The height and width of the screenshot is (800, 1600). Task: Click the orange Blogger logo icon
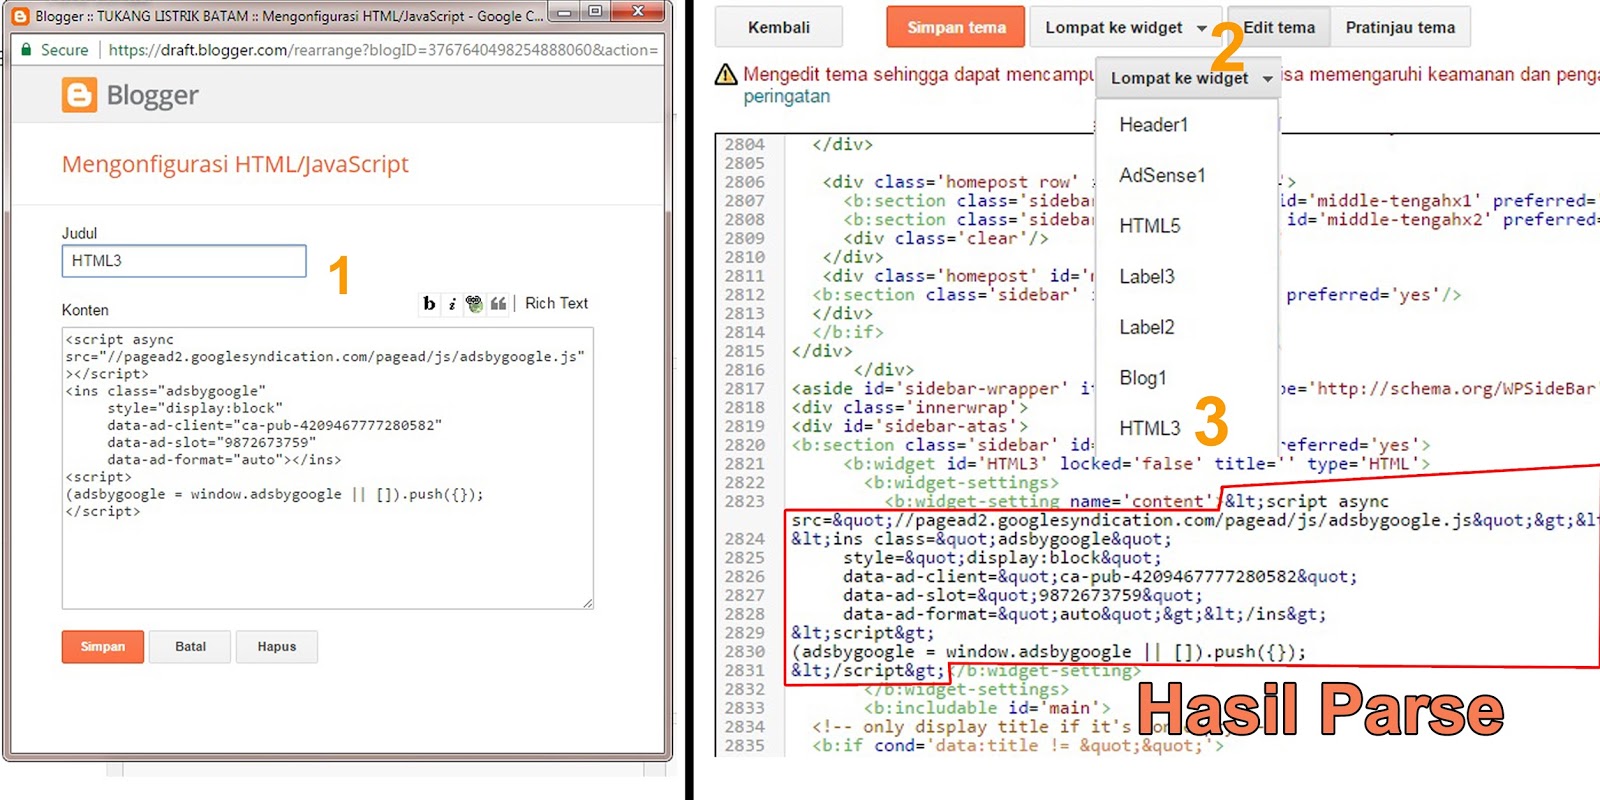tap(80, 95)
